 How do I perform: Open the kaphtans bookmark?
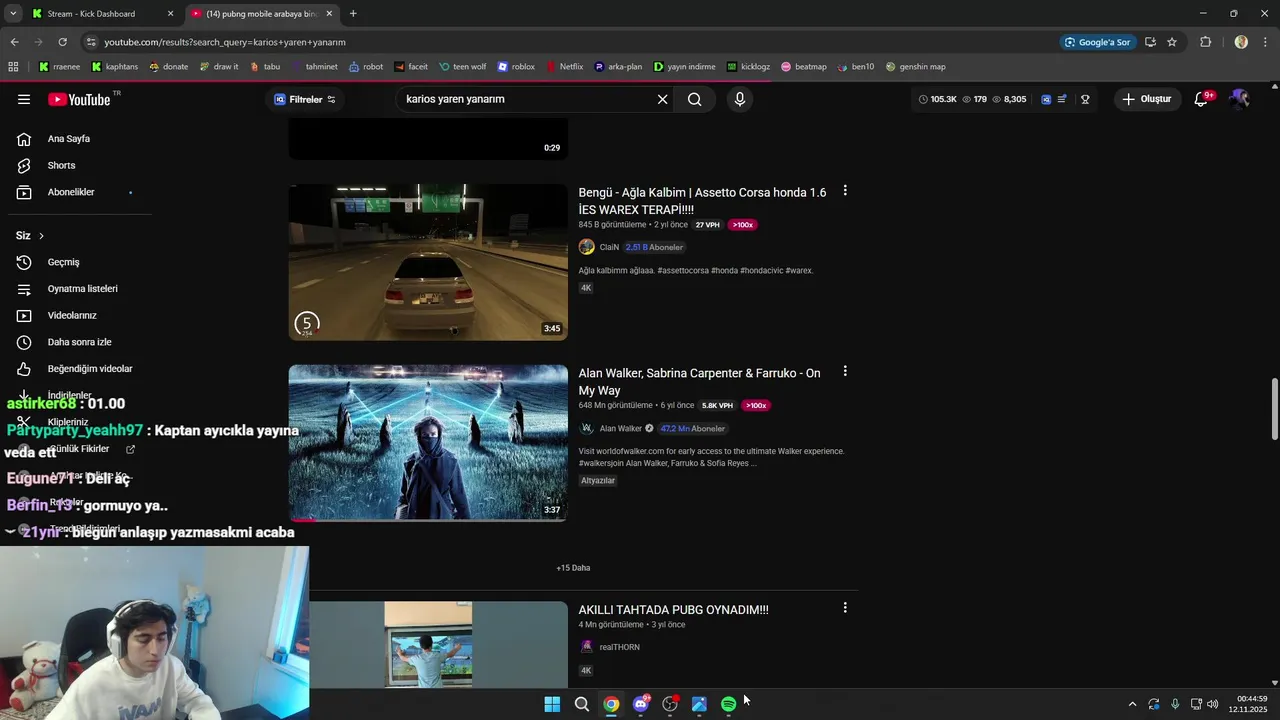[x=114, y=67]
